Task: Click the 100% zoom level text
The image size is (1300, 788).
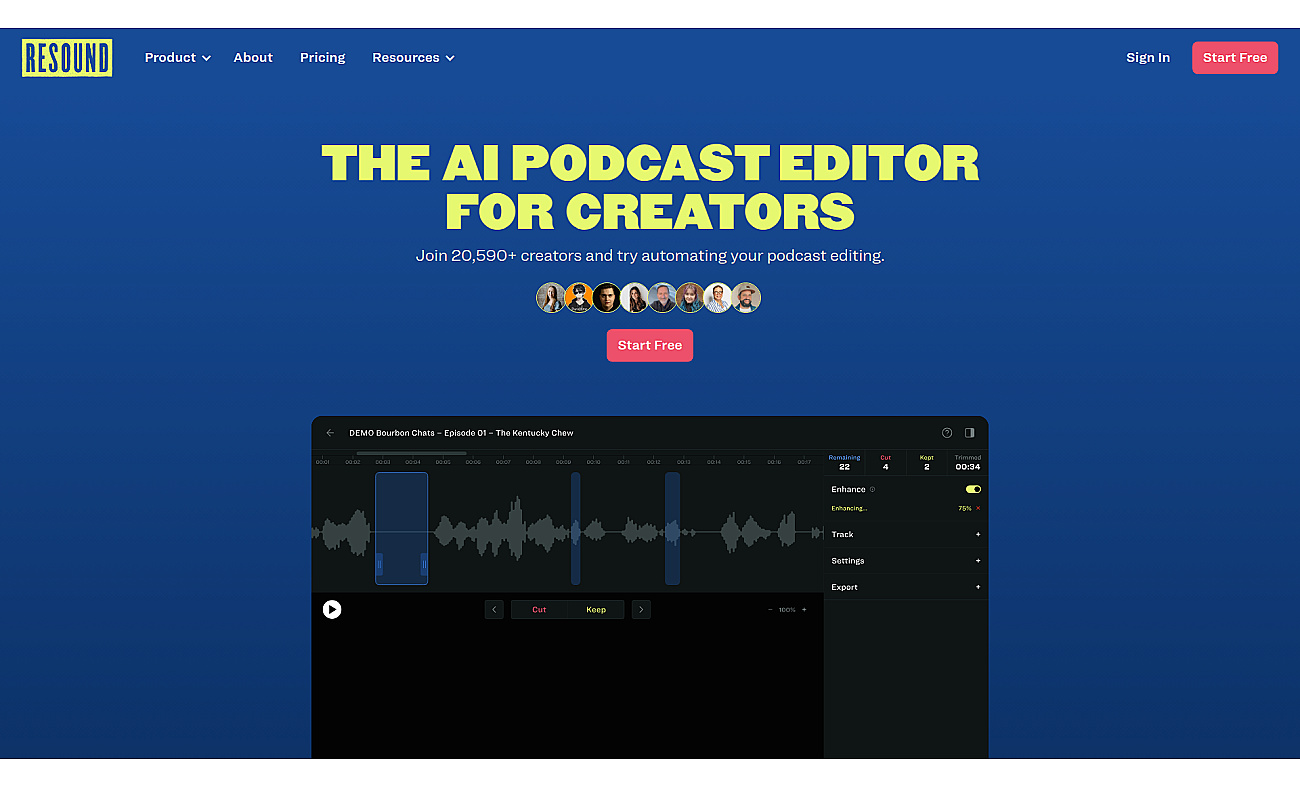Action: point(787,610)
